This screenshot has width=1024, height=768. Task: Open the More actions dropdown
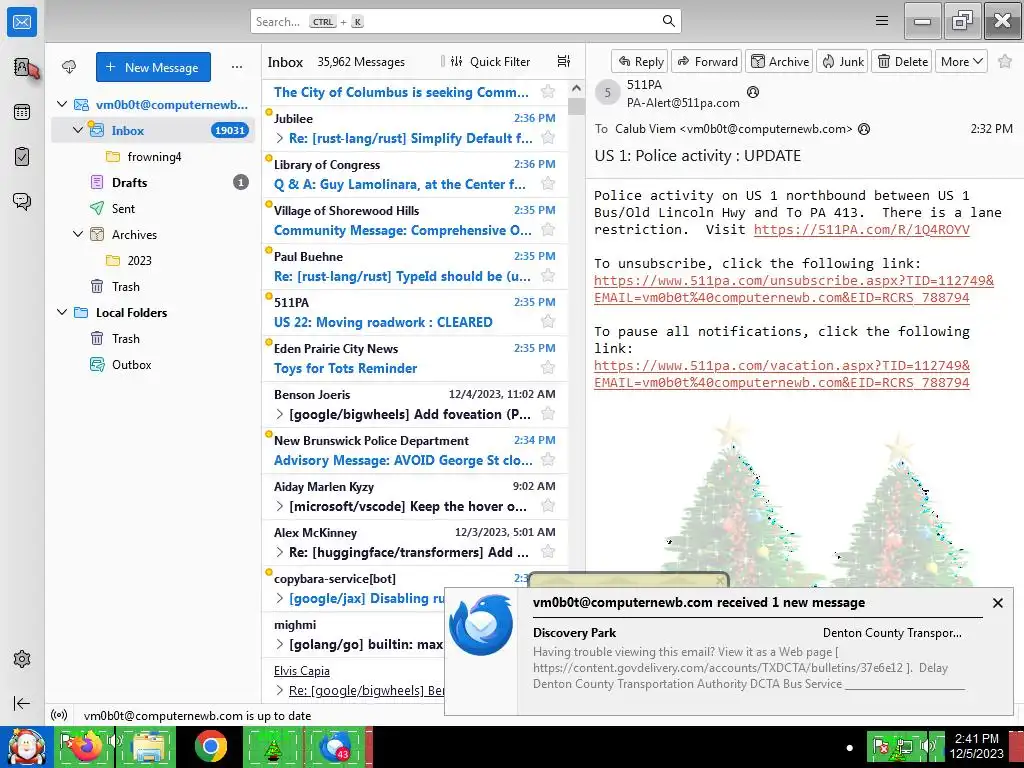pyautogui.click(x=961, y=61)
